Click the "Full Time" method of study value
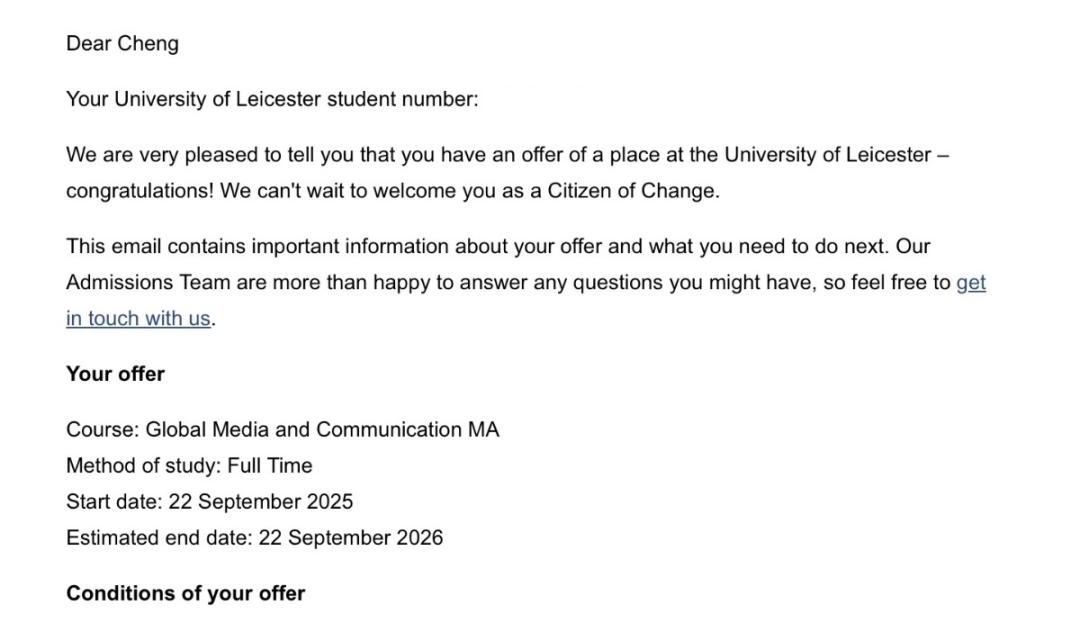Image resolution: width=1080 pixels, height=623 pixels. pos(270,466)
